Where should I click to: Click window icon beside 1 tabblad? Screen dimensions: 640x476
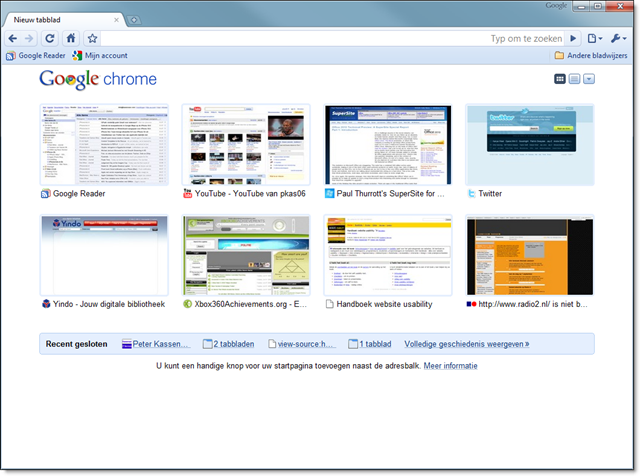click(353, 344)
